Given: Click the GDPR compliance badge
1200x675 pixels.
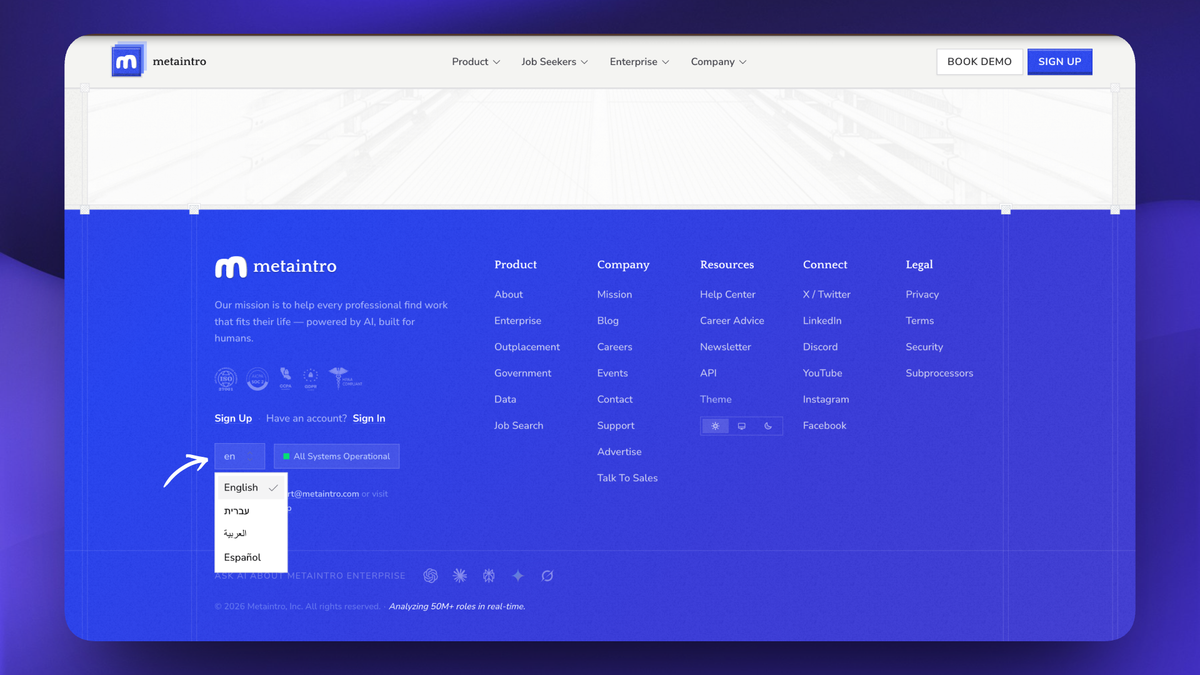Looking at the screenshot, I should [311, 377].
